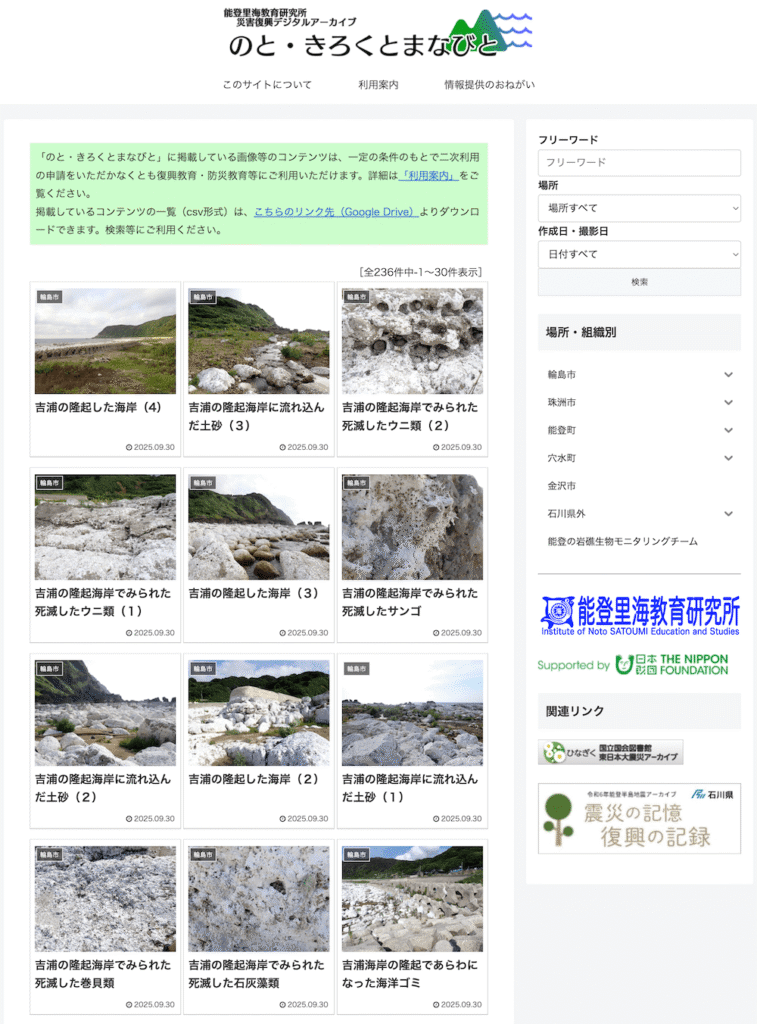Open the Nippon Foundation supporter logo

click(x=633, y=665)
